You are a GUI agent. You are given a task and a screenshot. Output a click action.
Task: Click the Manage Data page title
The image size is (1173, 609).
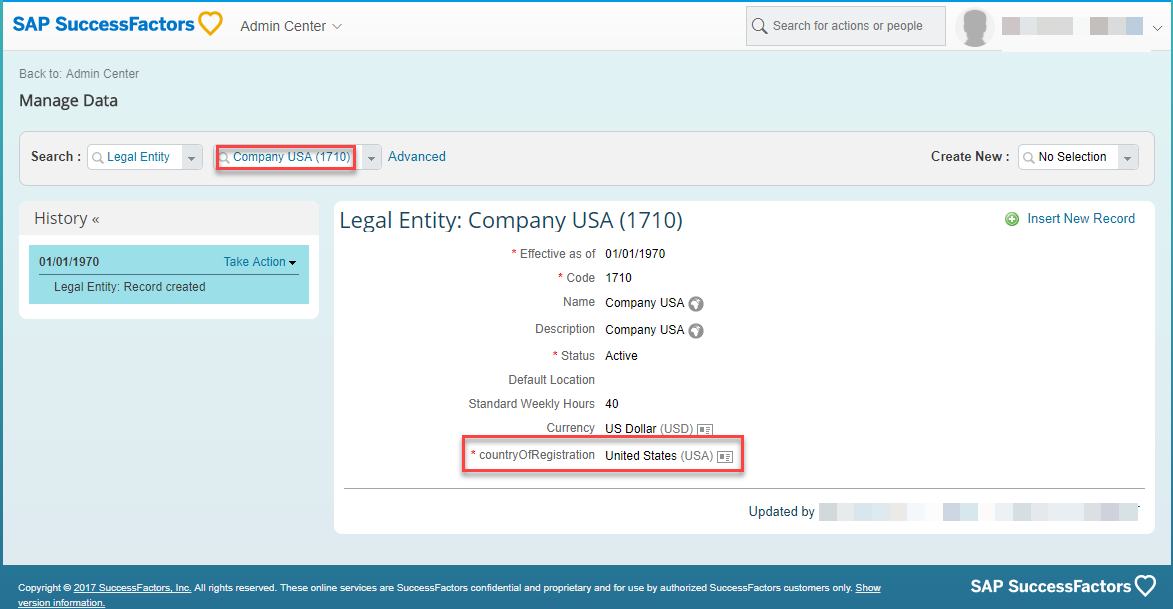coord(68,100)
